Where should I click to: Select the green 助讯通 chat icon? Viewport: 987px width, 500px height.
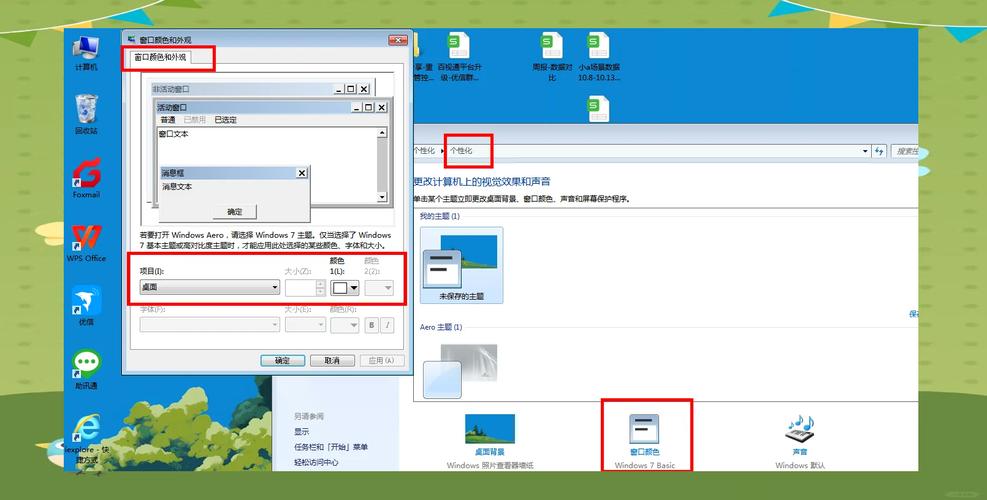coord(87,365)
